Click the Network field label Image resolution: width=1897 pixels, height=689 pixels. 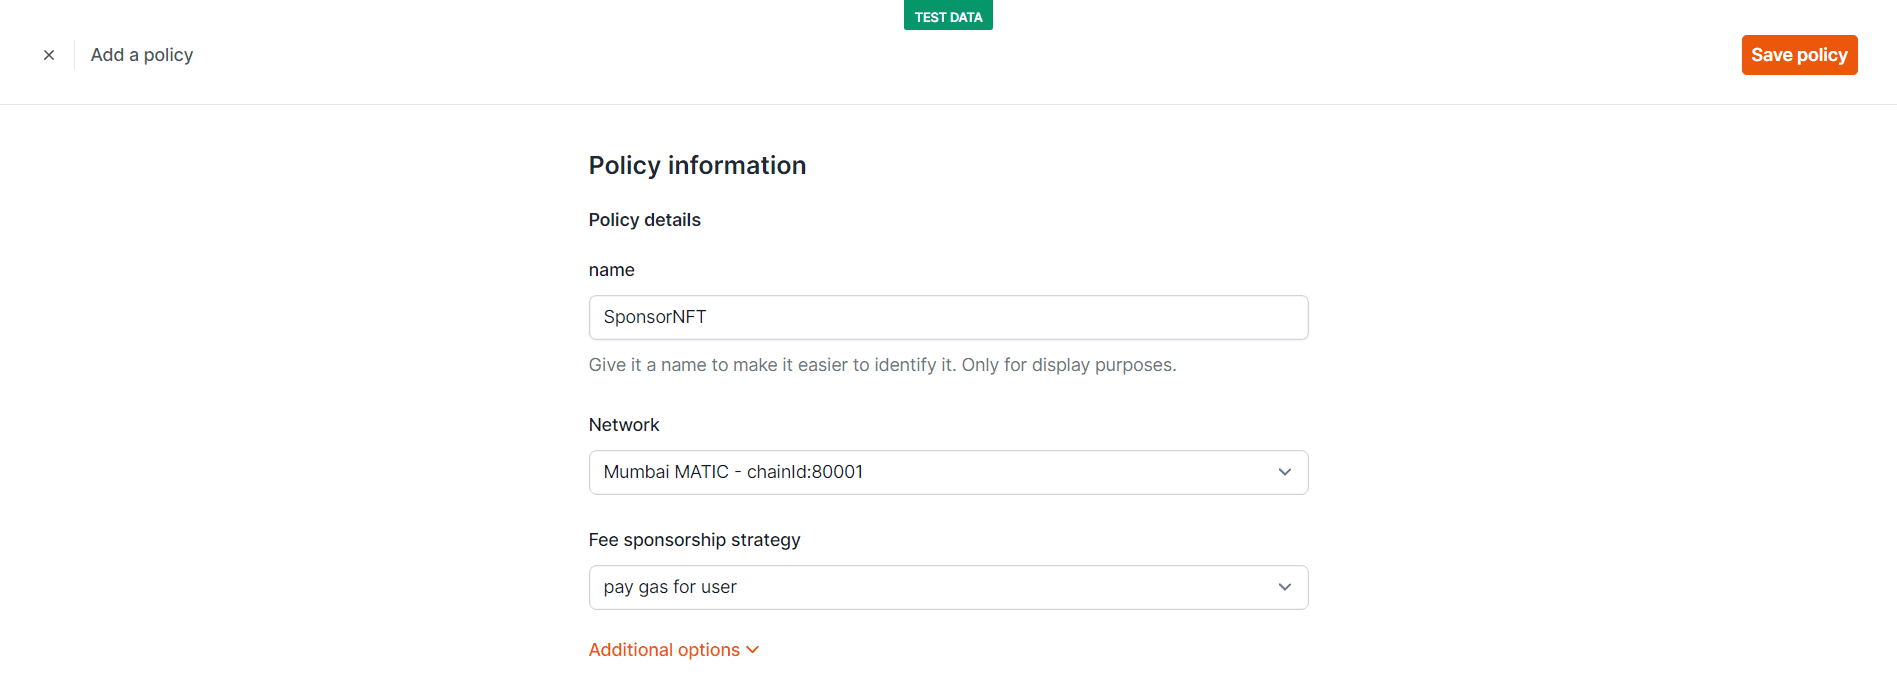623,425
